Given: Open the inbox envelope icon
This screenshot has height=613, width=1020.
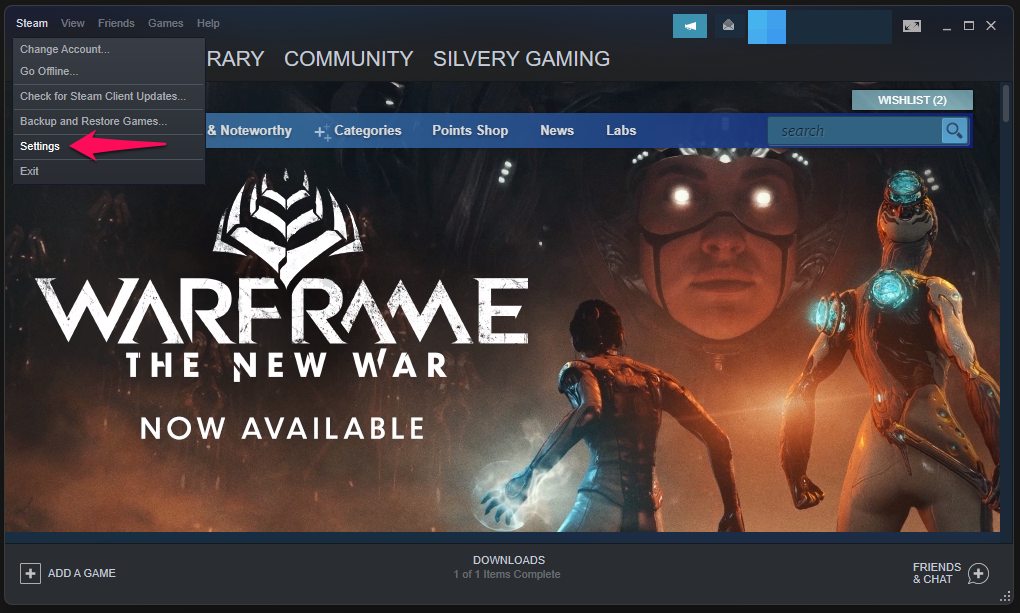Looking at the screenshot, I should pyautogui.click(x=729, y=26).
